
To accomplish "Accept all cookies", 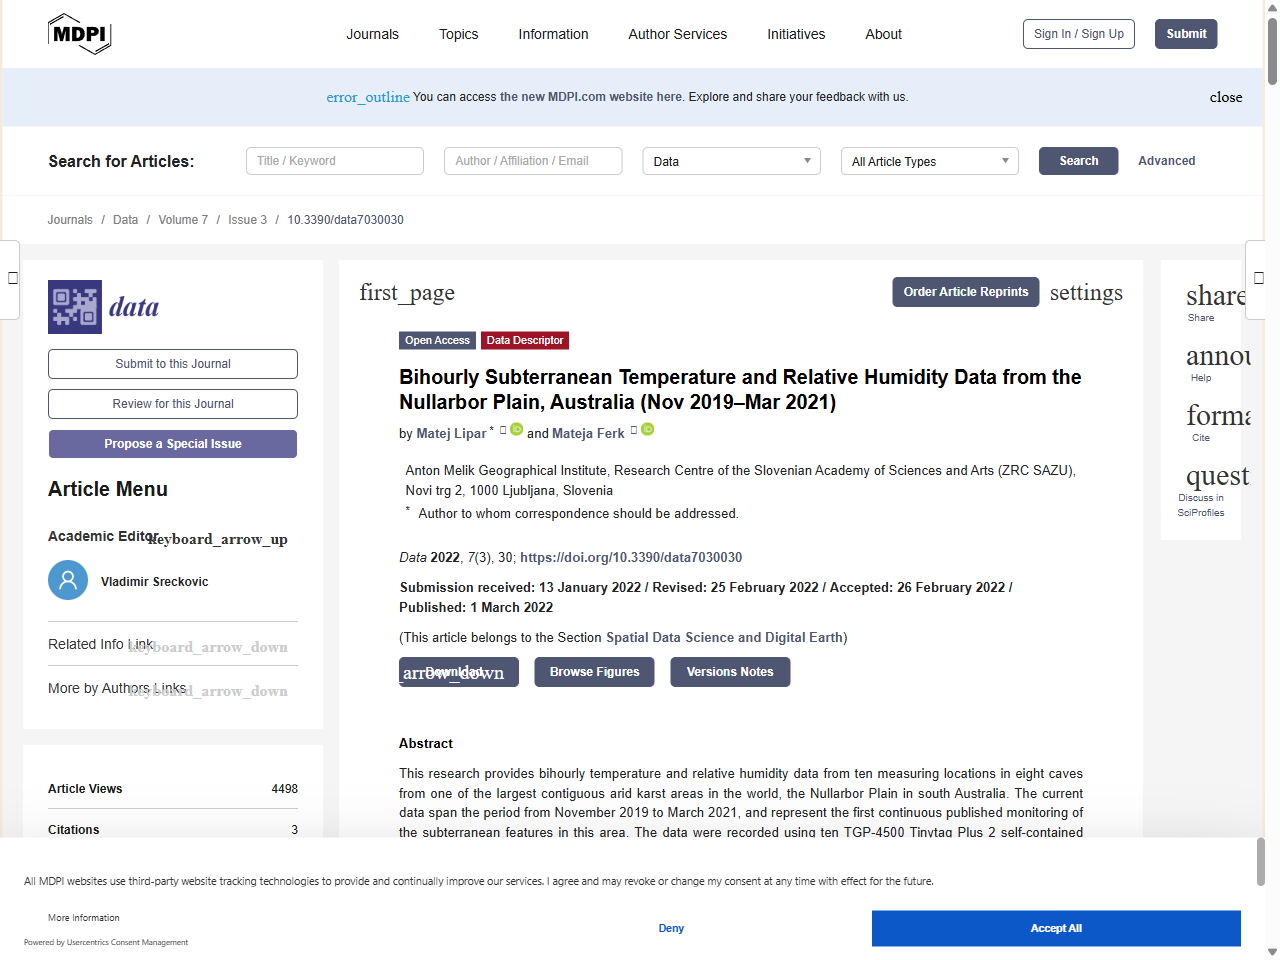I will coord(1055,928).
